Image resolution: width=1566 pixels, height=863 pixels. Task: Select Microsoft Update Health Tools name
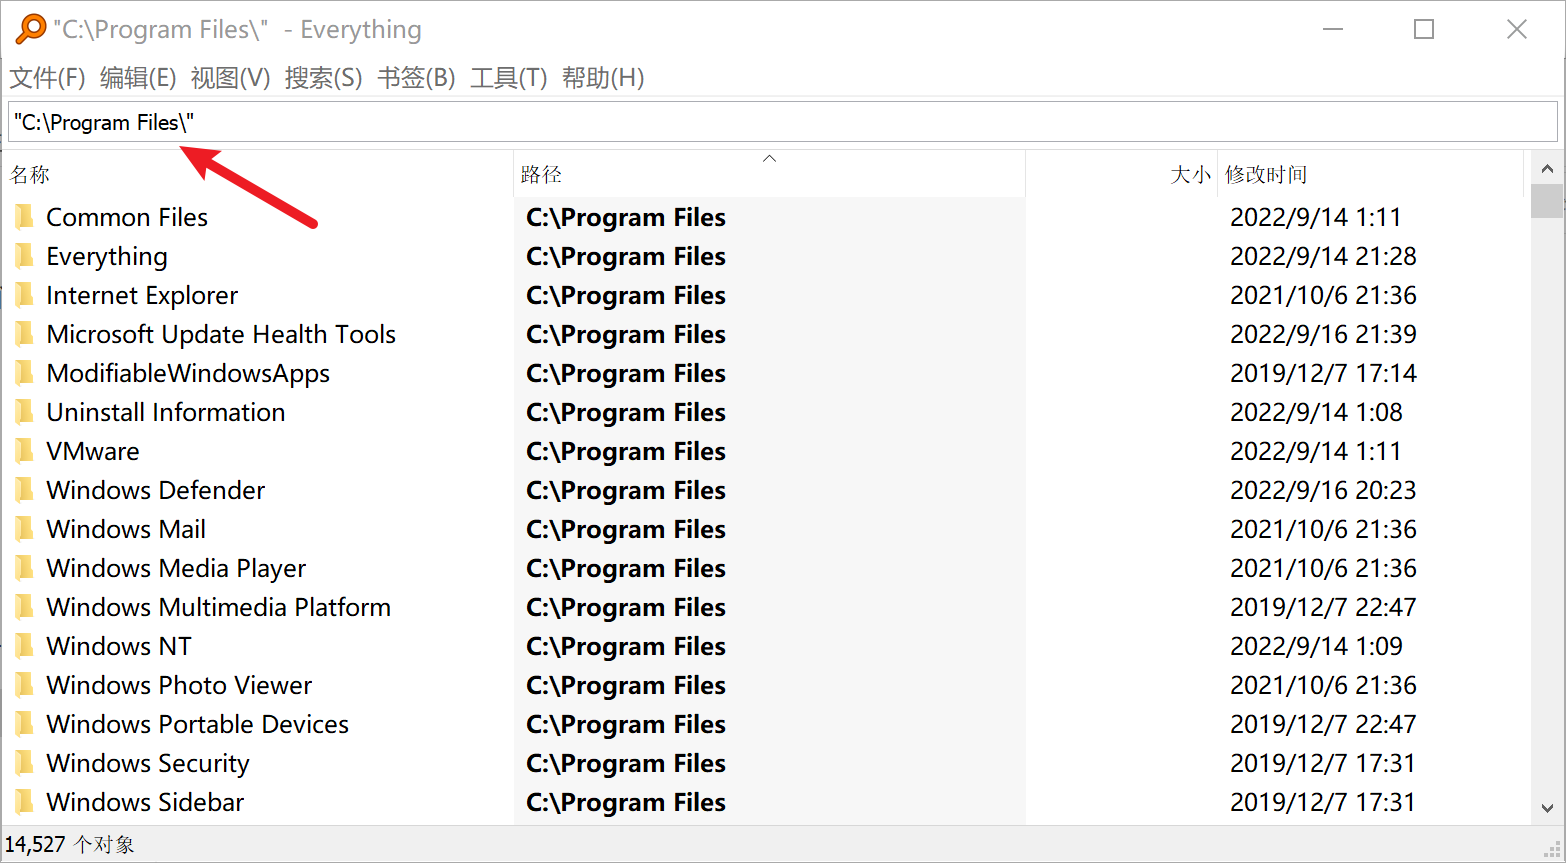[x=221, y=334]
